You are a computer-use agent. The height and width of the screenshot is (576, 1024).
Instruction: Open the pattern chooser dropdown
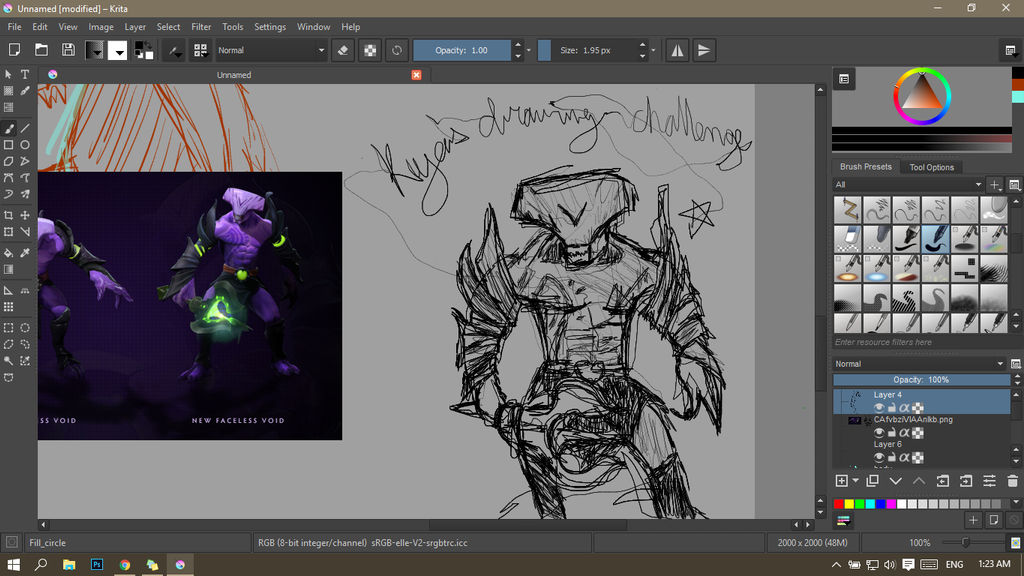click(x=118, y=50)
